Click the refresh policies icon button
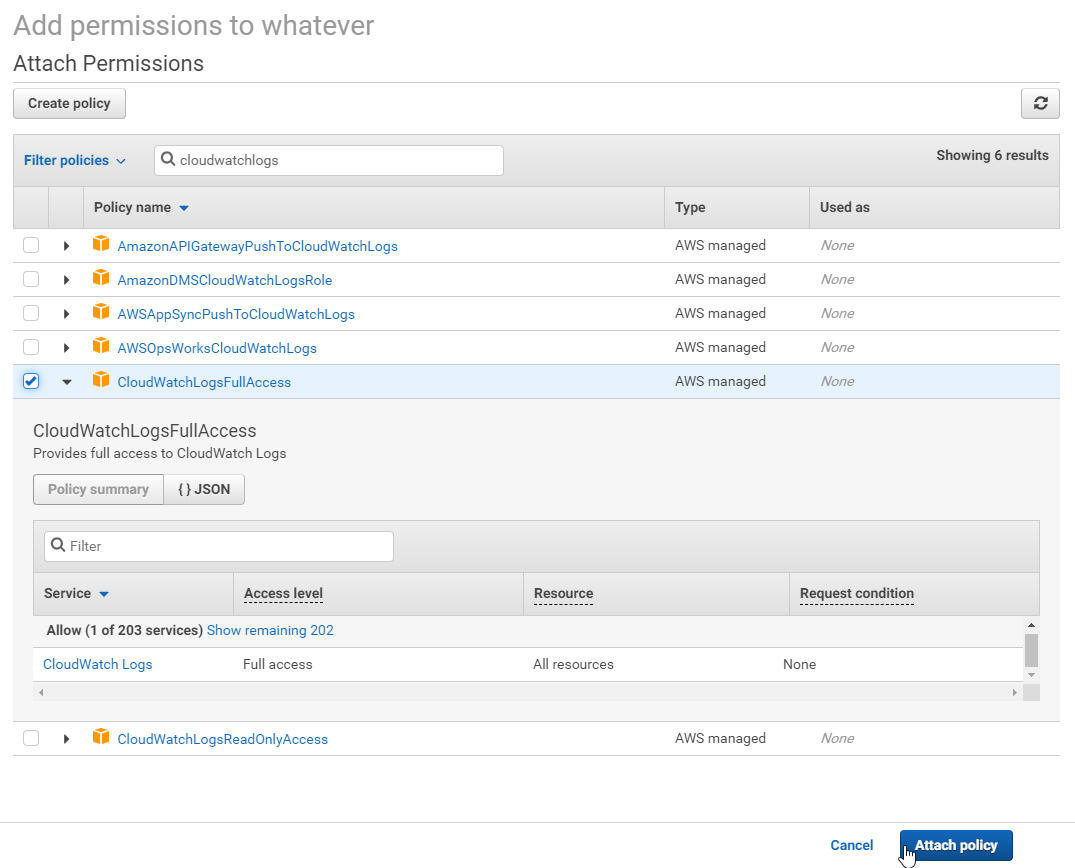 tap(1040, 104)
